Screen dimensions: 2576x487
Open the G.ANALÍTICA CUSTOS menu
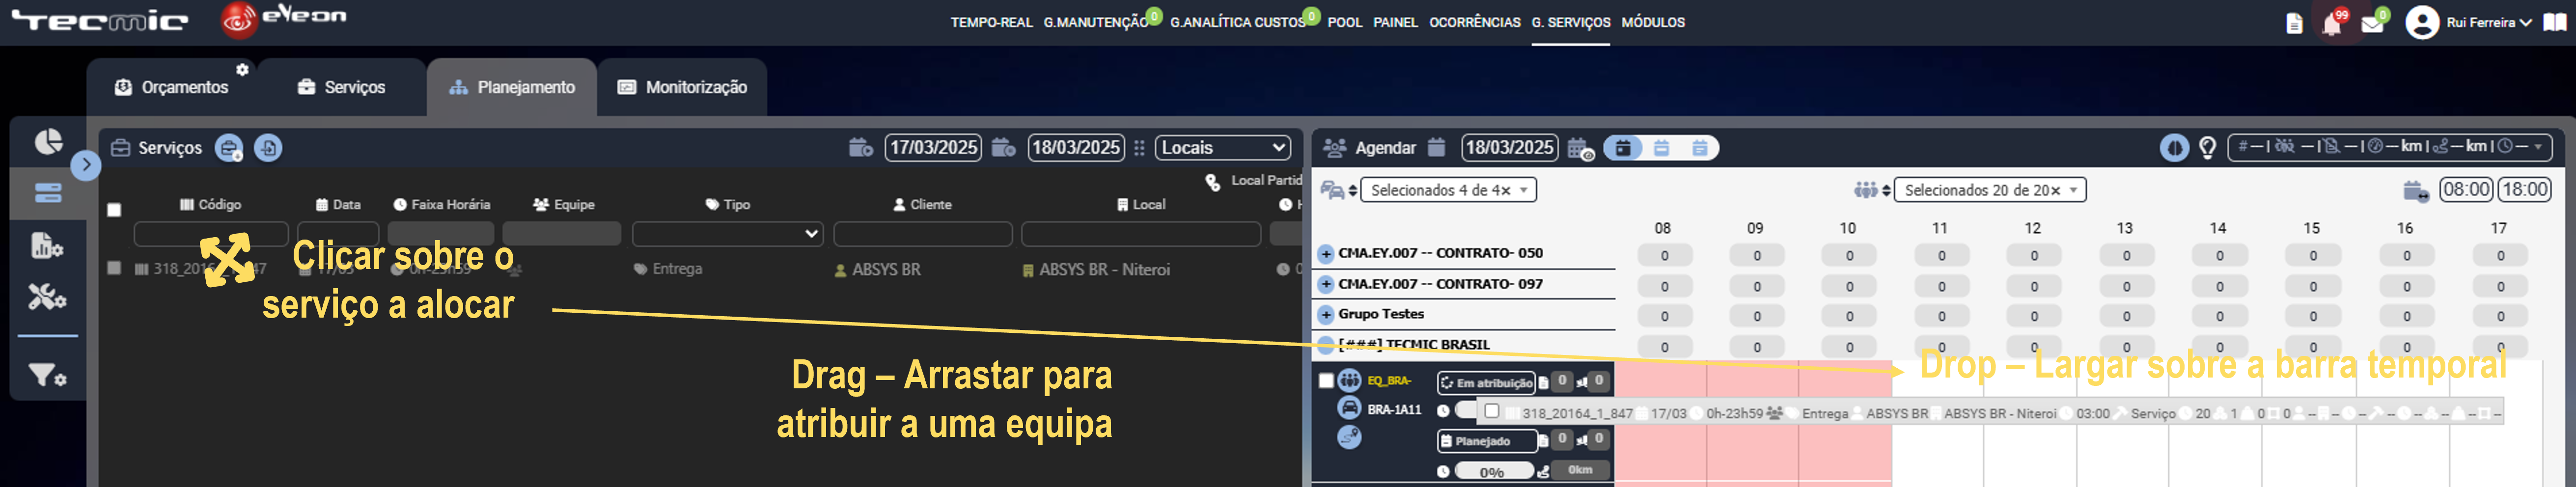click(x=1237, y=22)
